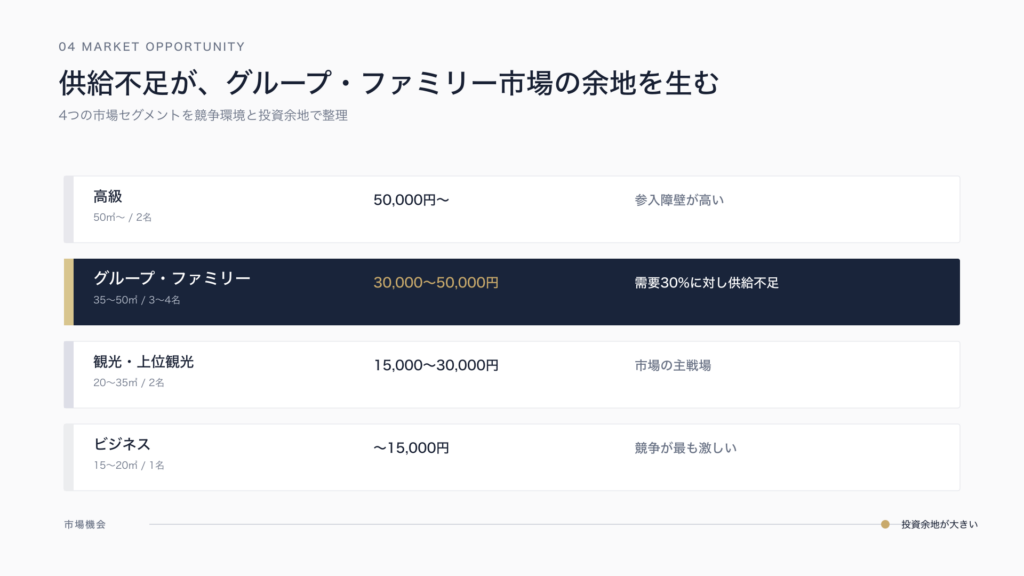Click the main slide headline text
This screenshot has height=576, width=1024.
389,83
